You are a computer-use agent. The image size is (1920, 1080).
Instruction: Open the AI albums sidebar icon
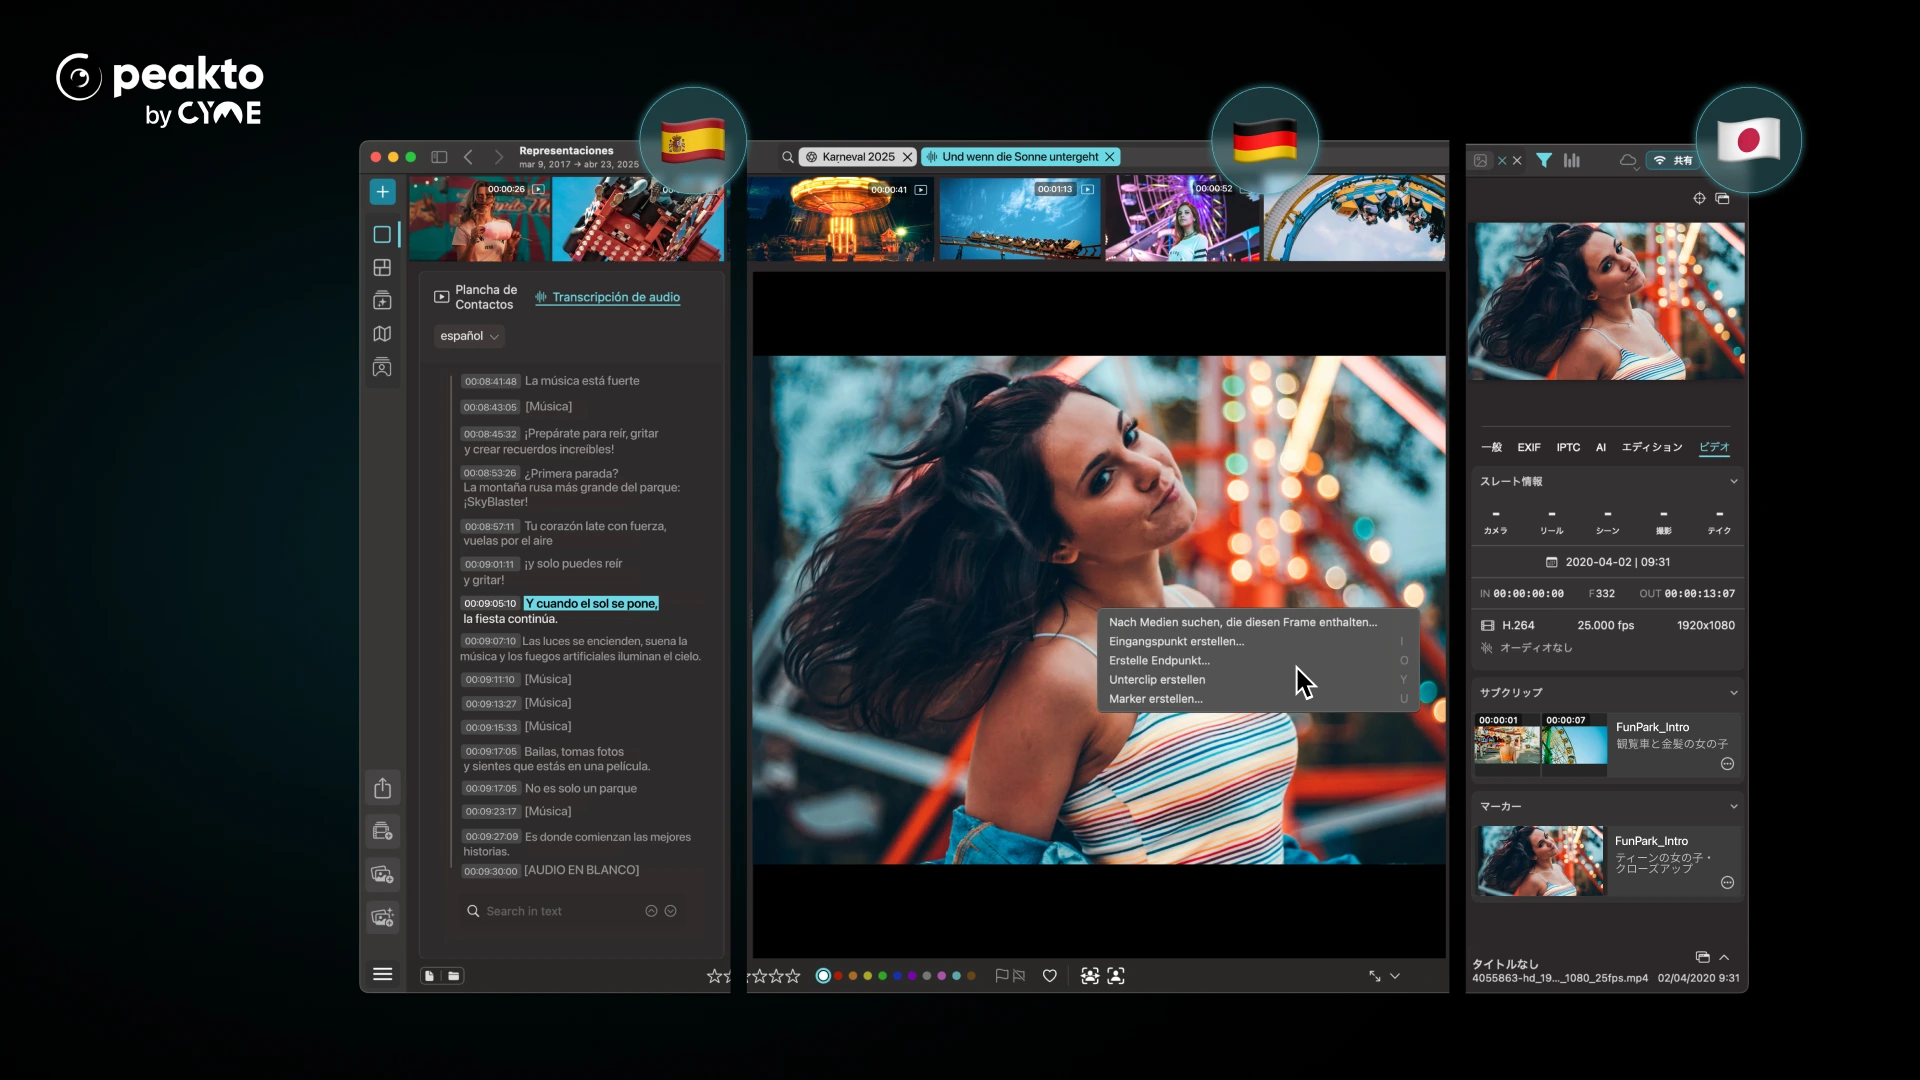(x=382, y=301)
